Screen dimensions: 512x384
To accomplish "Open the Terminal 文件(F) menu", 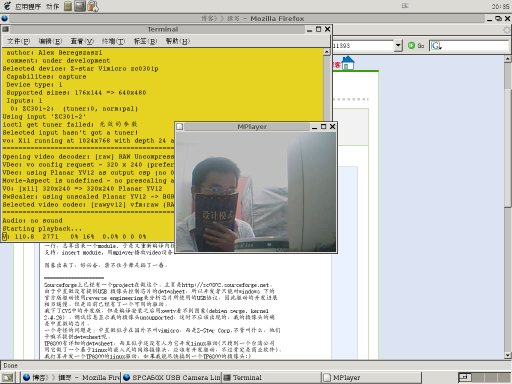I will [x=19, y=41].
